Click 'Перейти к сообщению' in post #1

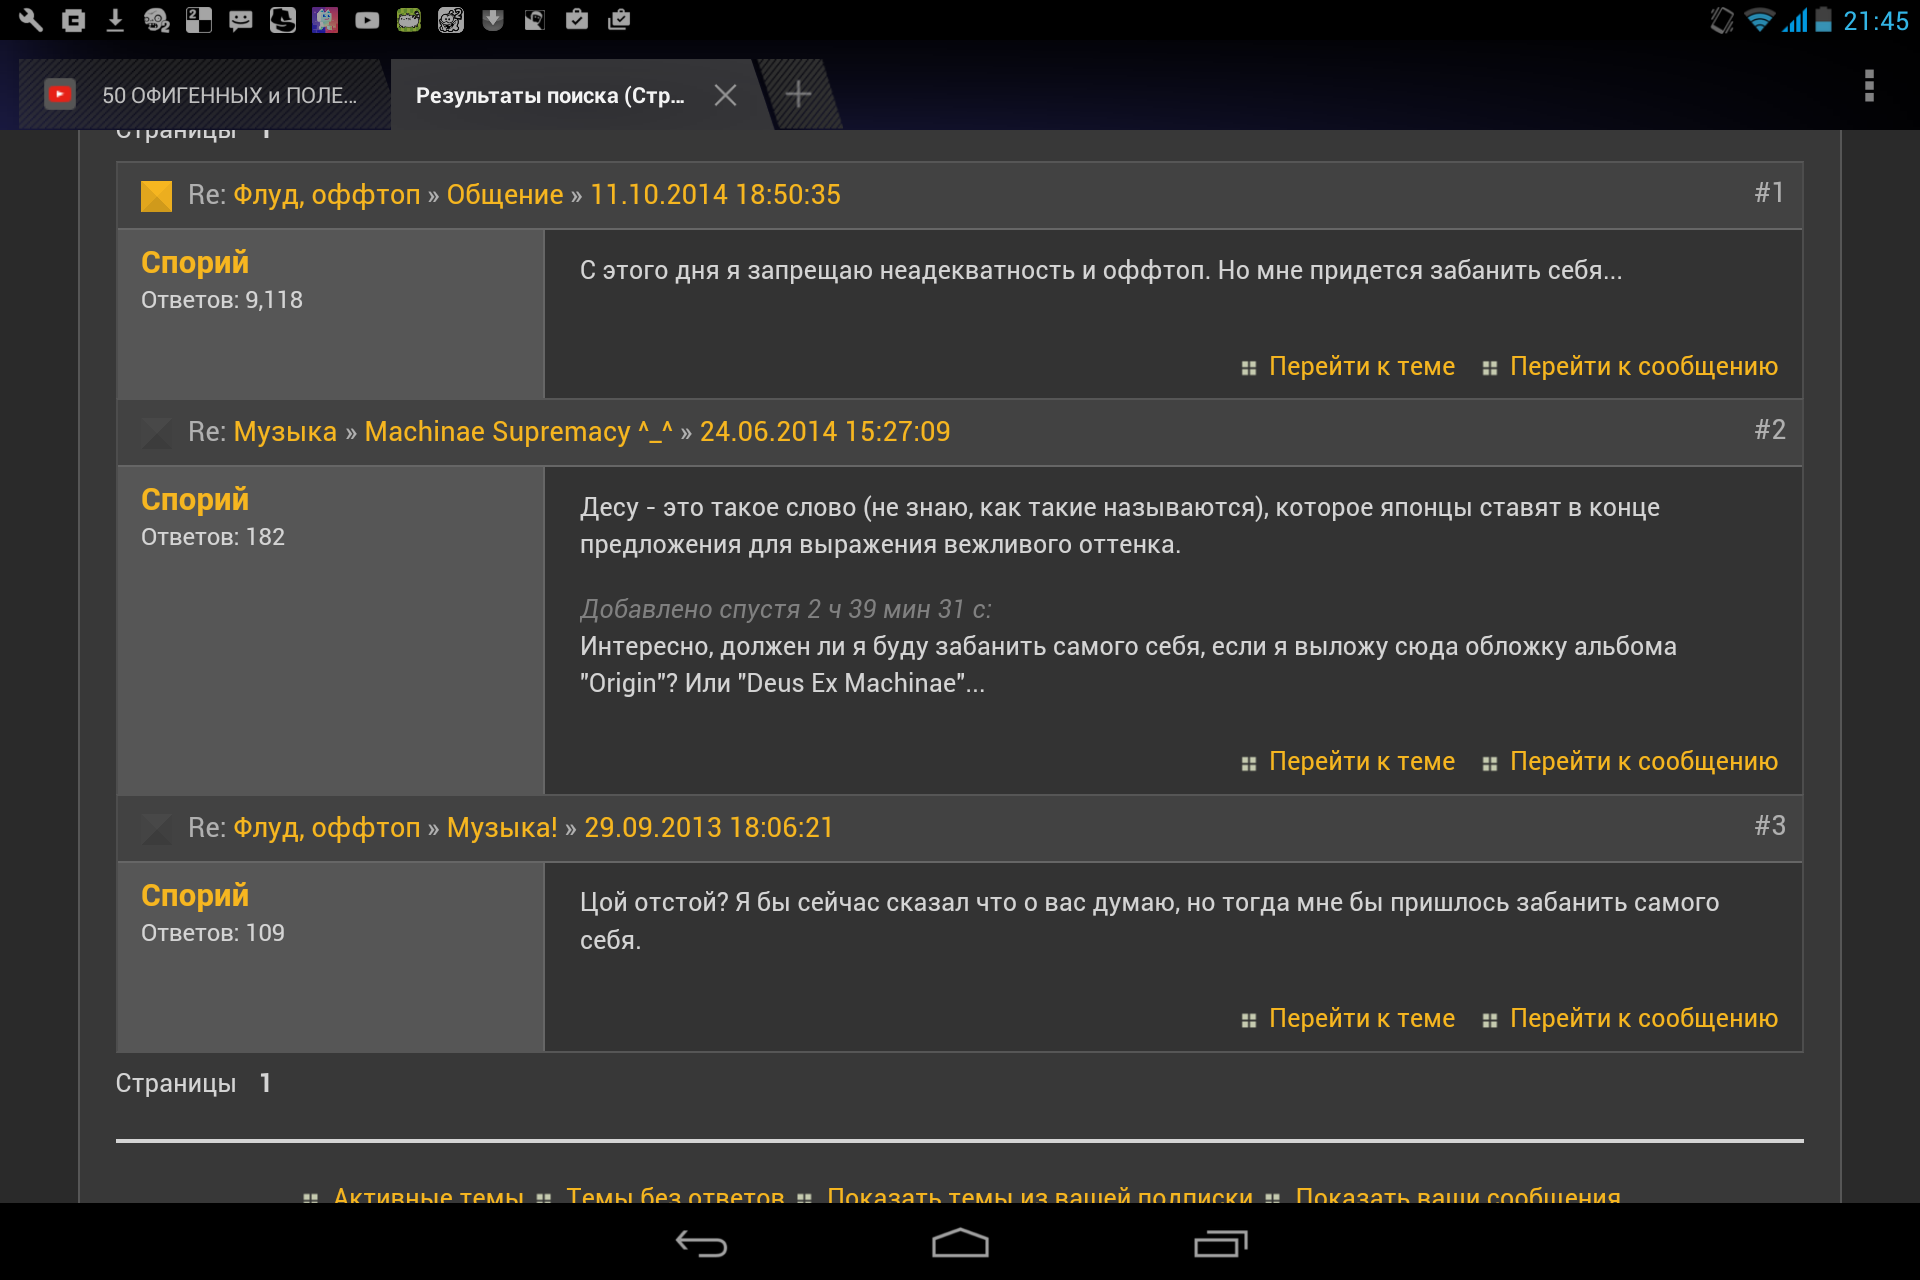point(1643,367)
